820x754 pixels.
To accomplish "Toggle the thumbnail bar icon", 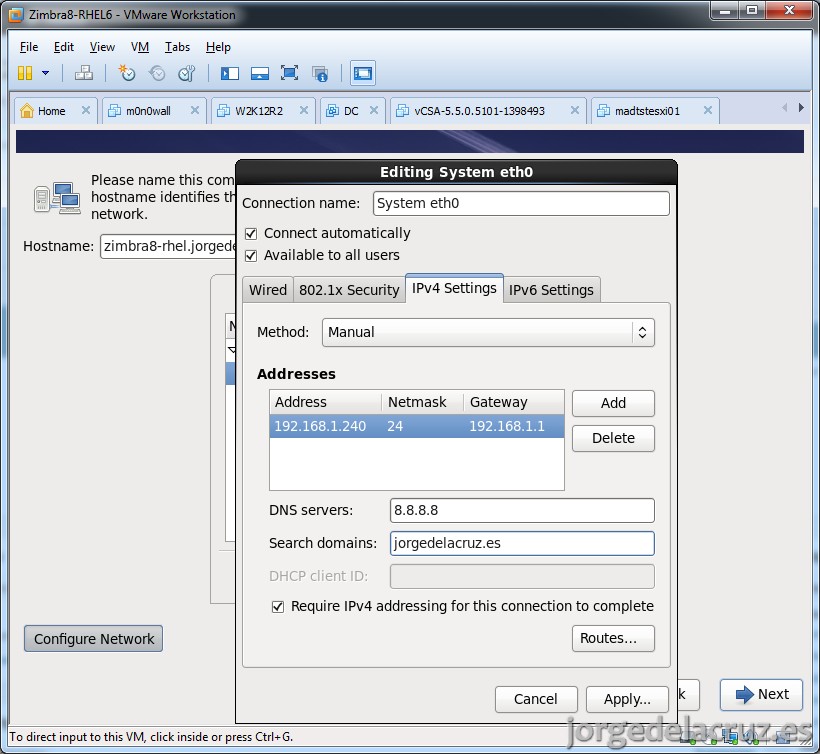I will tap(259, 73).
